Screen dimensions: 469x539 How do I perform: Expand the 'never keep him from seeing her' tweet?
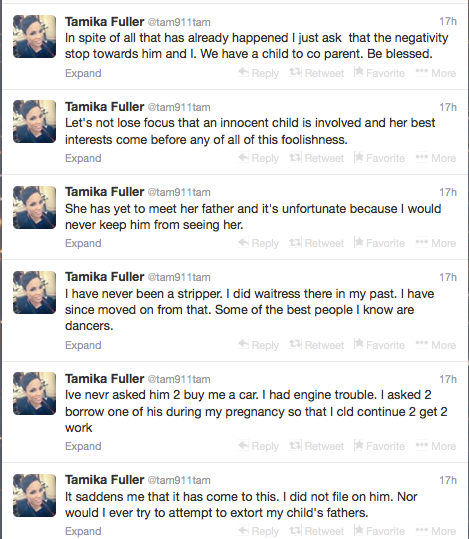[x=83, y=243]
